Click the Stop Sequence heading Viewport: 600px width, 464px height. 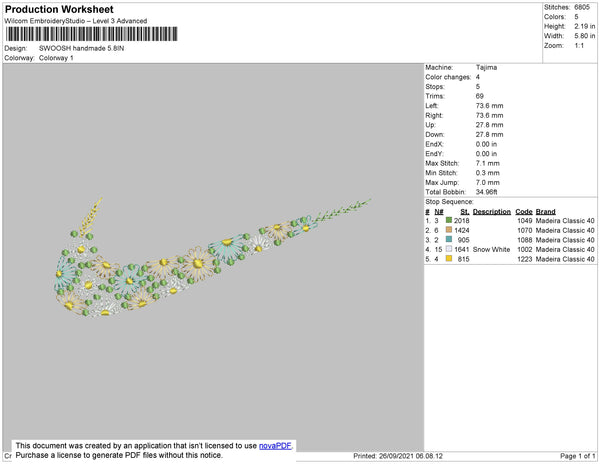tap(450, 202)
